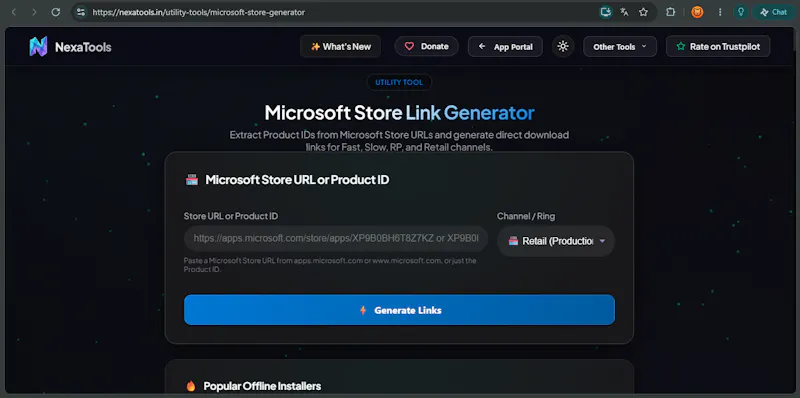Open the Channel / Ring dropdown

click(x=556, y=241)
